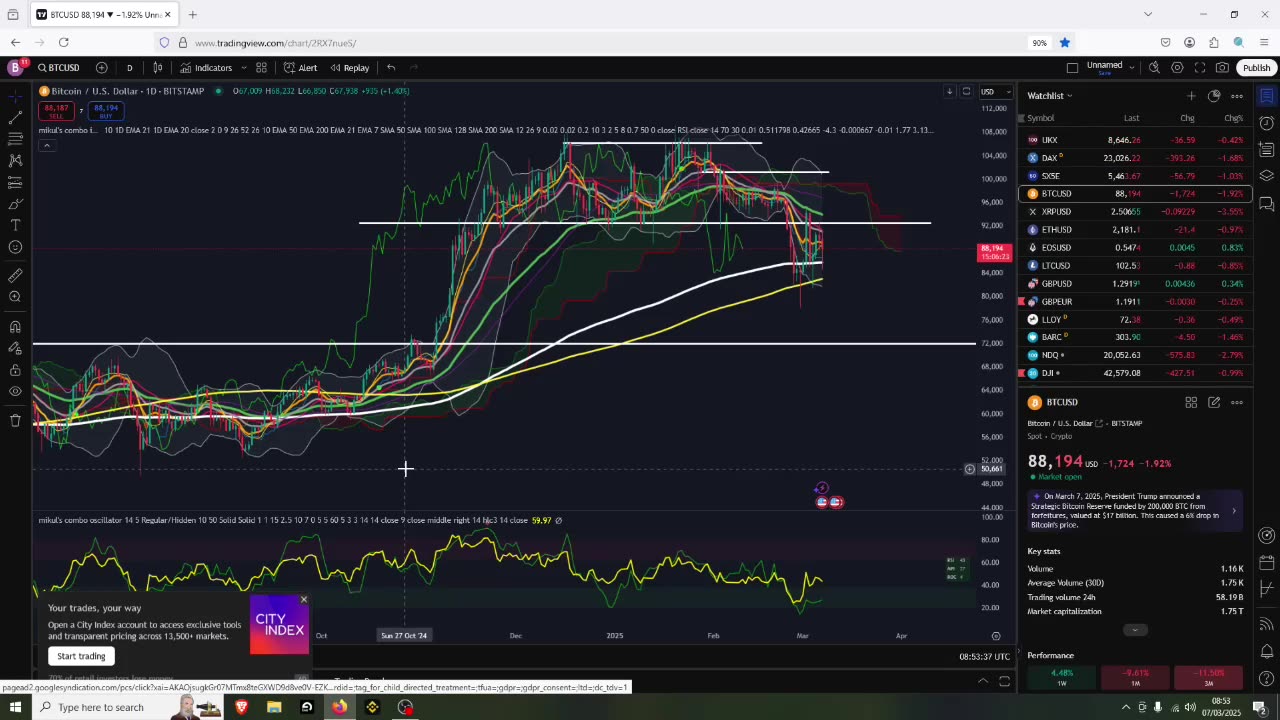Toggle hide all drawings eye icon

pyautogui.click(x=15, y=391)
